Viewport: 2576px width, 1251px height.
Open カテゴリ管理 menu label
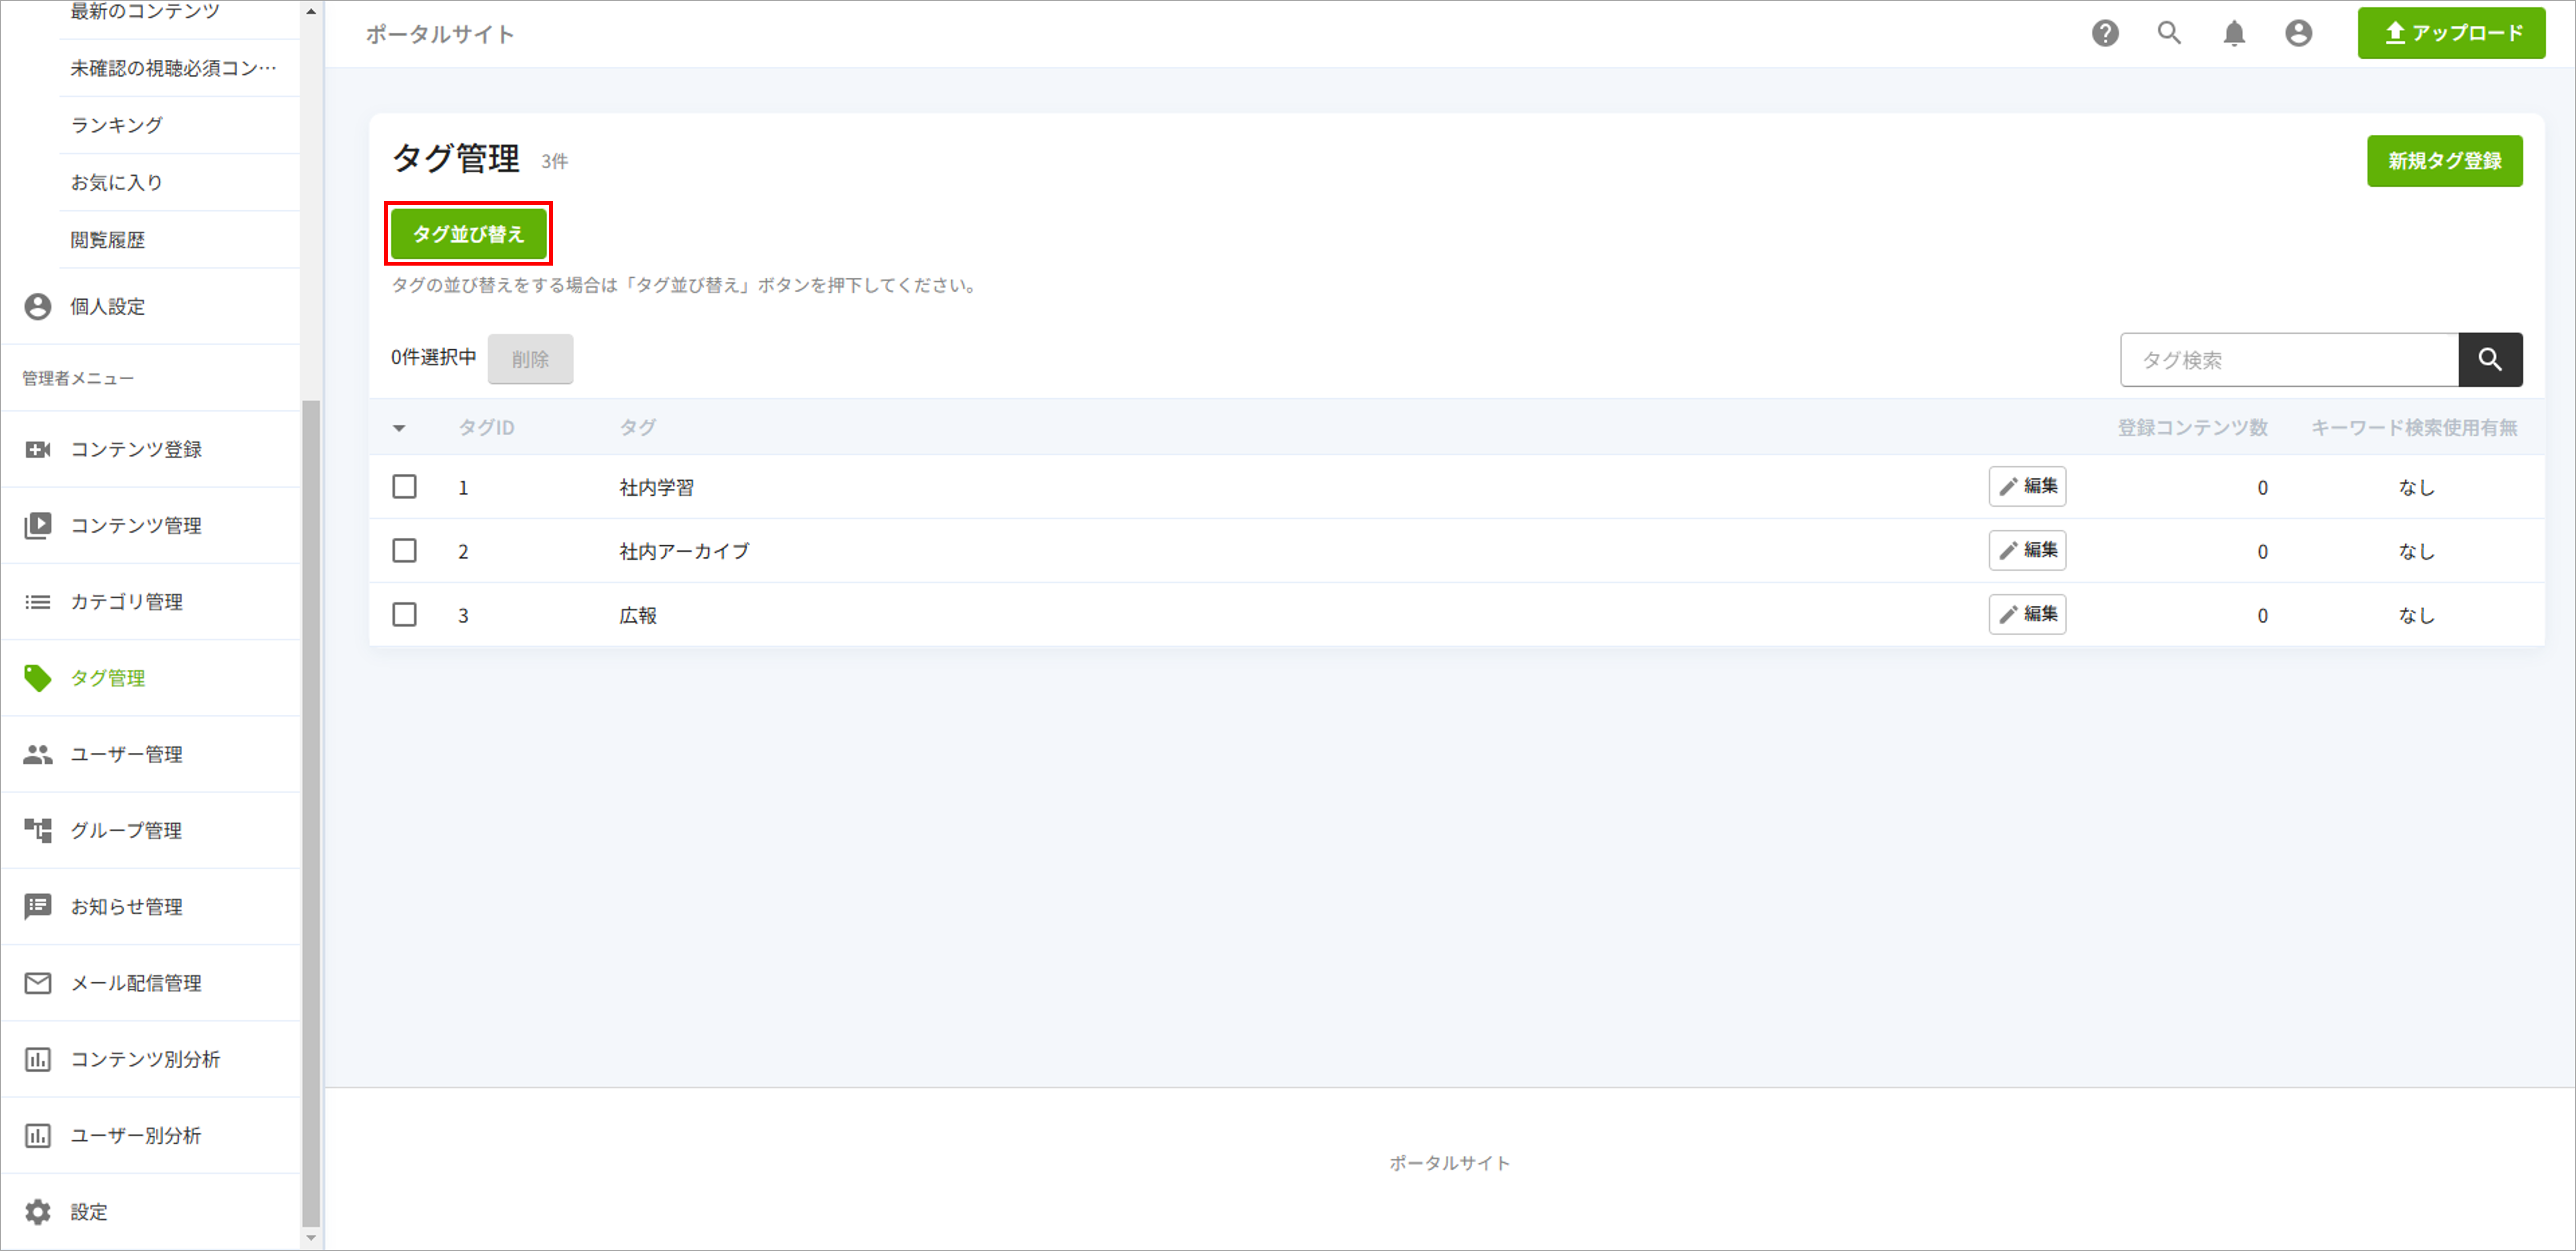click(x=126, y=602)
